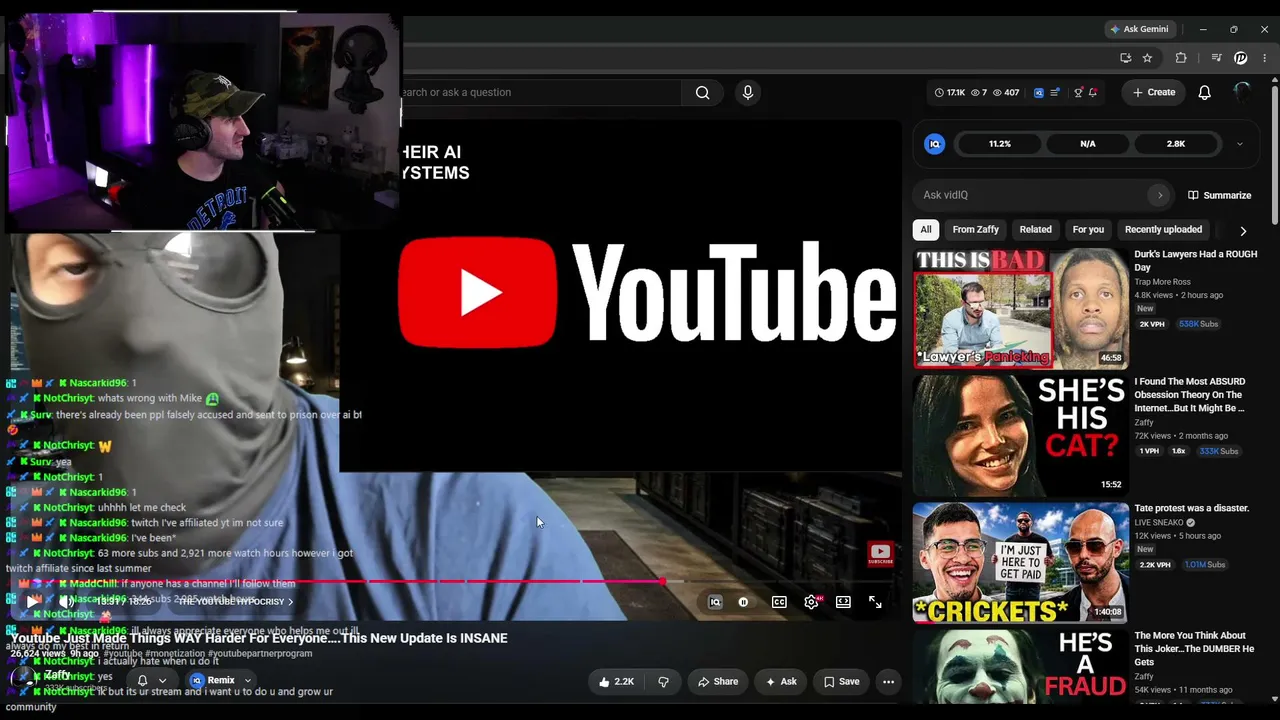Image resolution: width=1280 pixels, height=720 pixels.
Task: Show more filter chips with right arrow
Action: click(x=1243, y=230)
